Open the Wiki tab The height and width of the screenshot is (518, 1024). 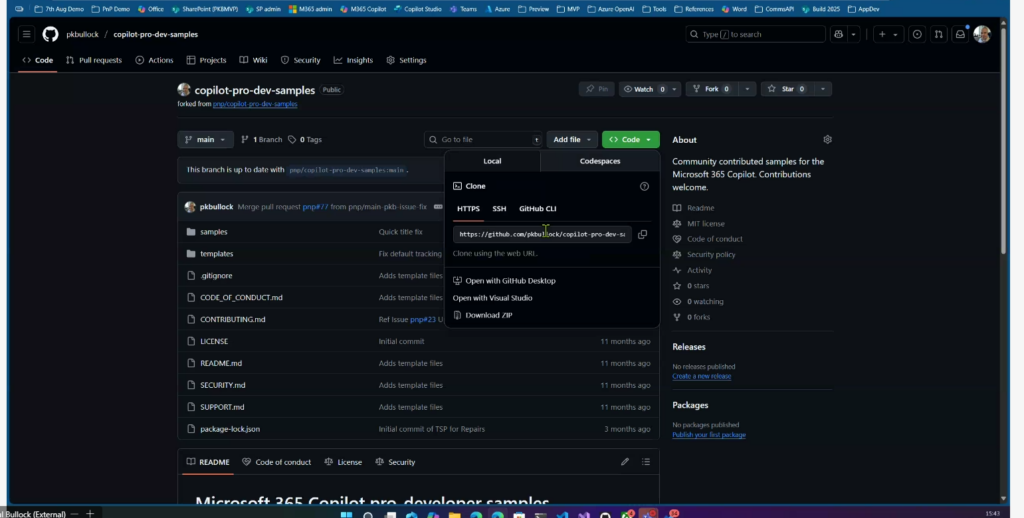pyautogui.click(x=253, y=60)
